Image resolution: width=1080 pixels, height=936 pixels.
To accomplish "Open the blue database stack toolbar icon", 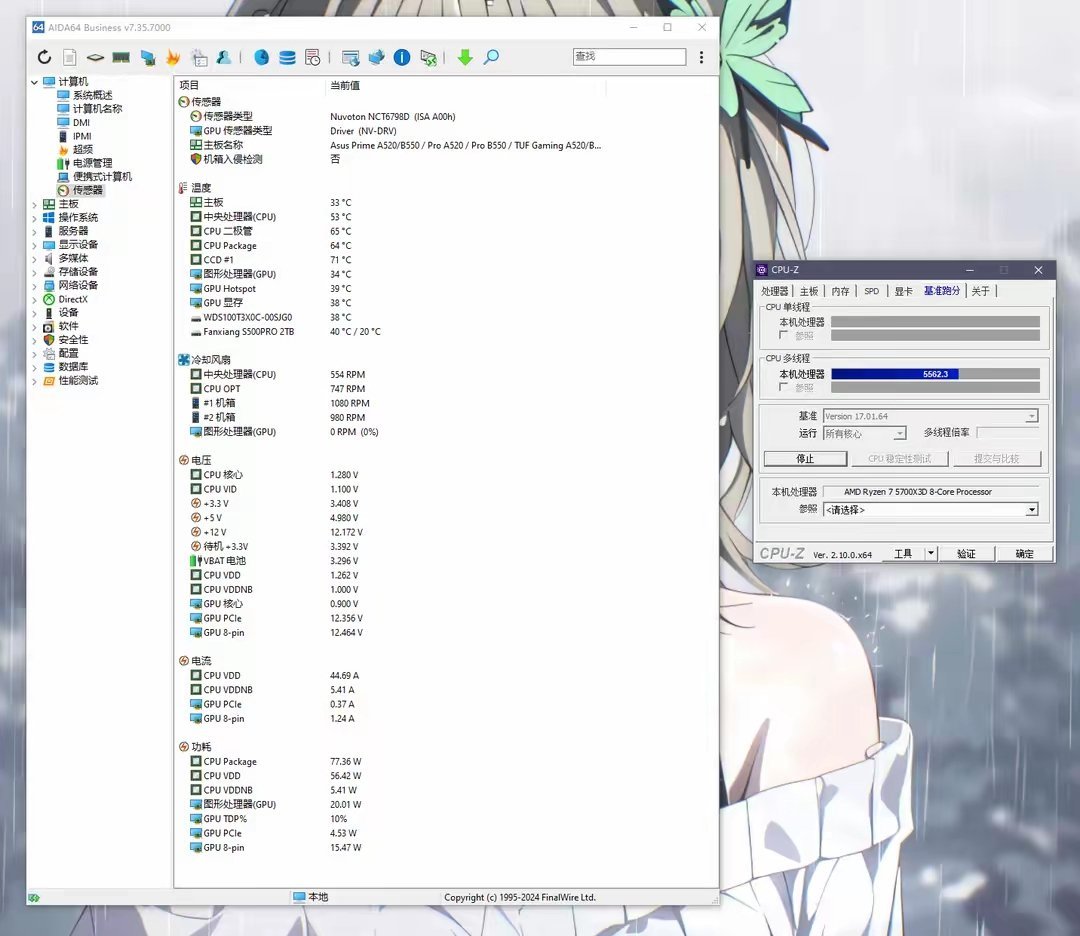I will point(287,57).
